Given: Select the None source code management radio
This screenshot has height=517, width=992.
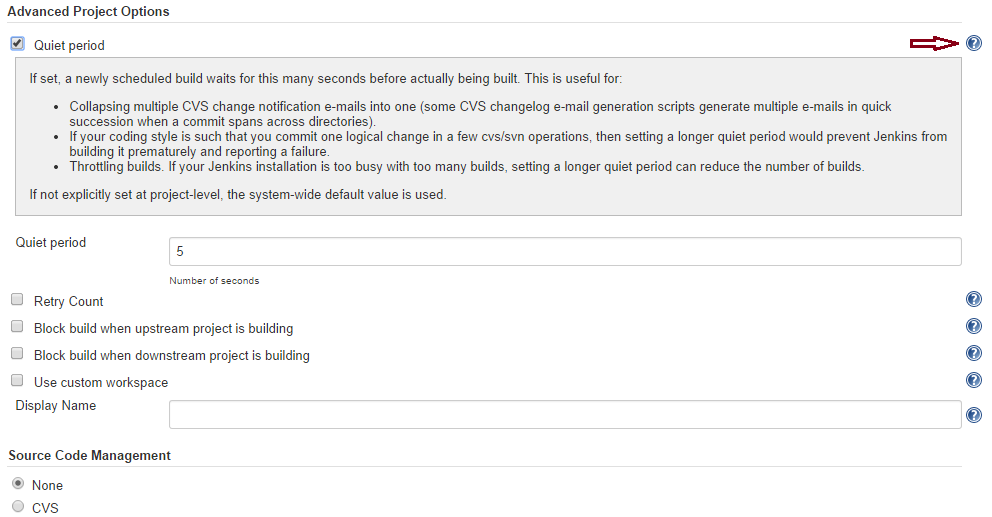Looking at the screenshot, I should tap(17, 484).
